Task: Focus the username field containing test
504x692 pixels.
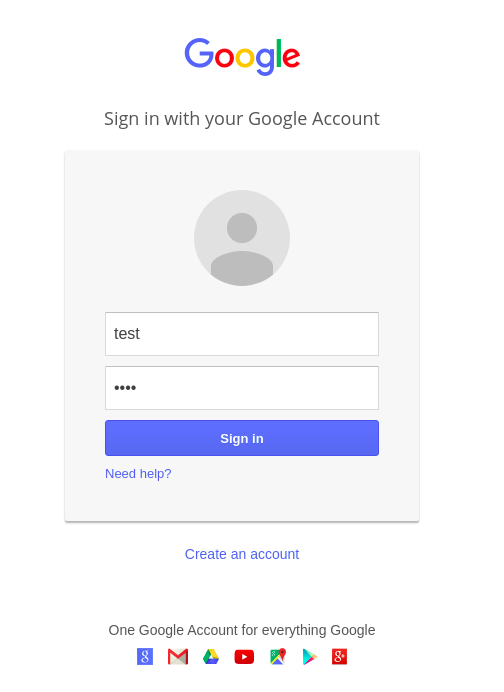Action: [242, 334]
